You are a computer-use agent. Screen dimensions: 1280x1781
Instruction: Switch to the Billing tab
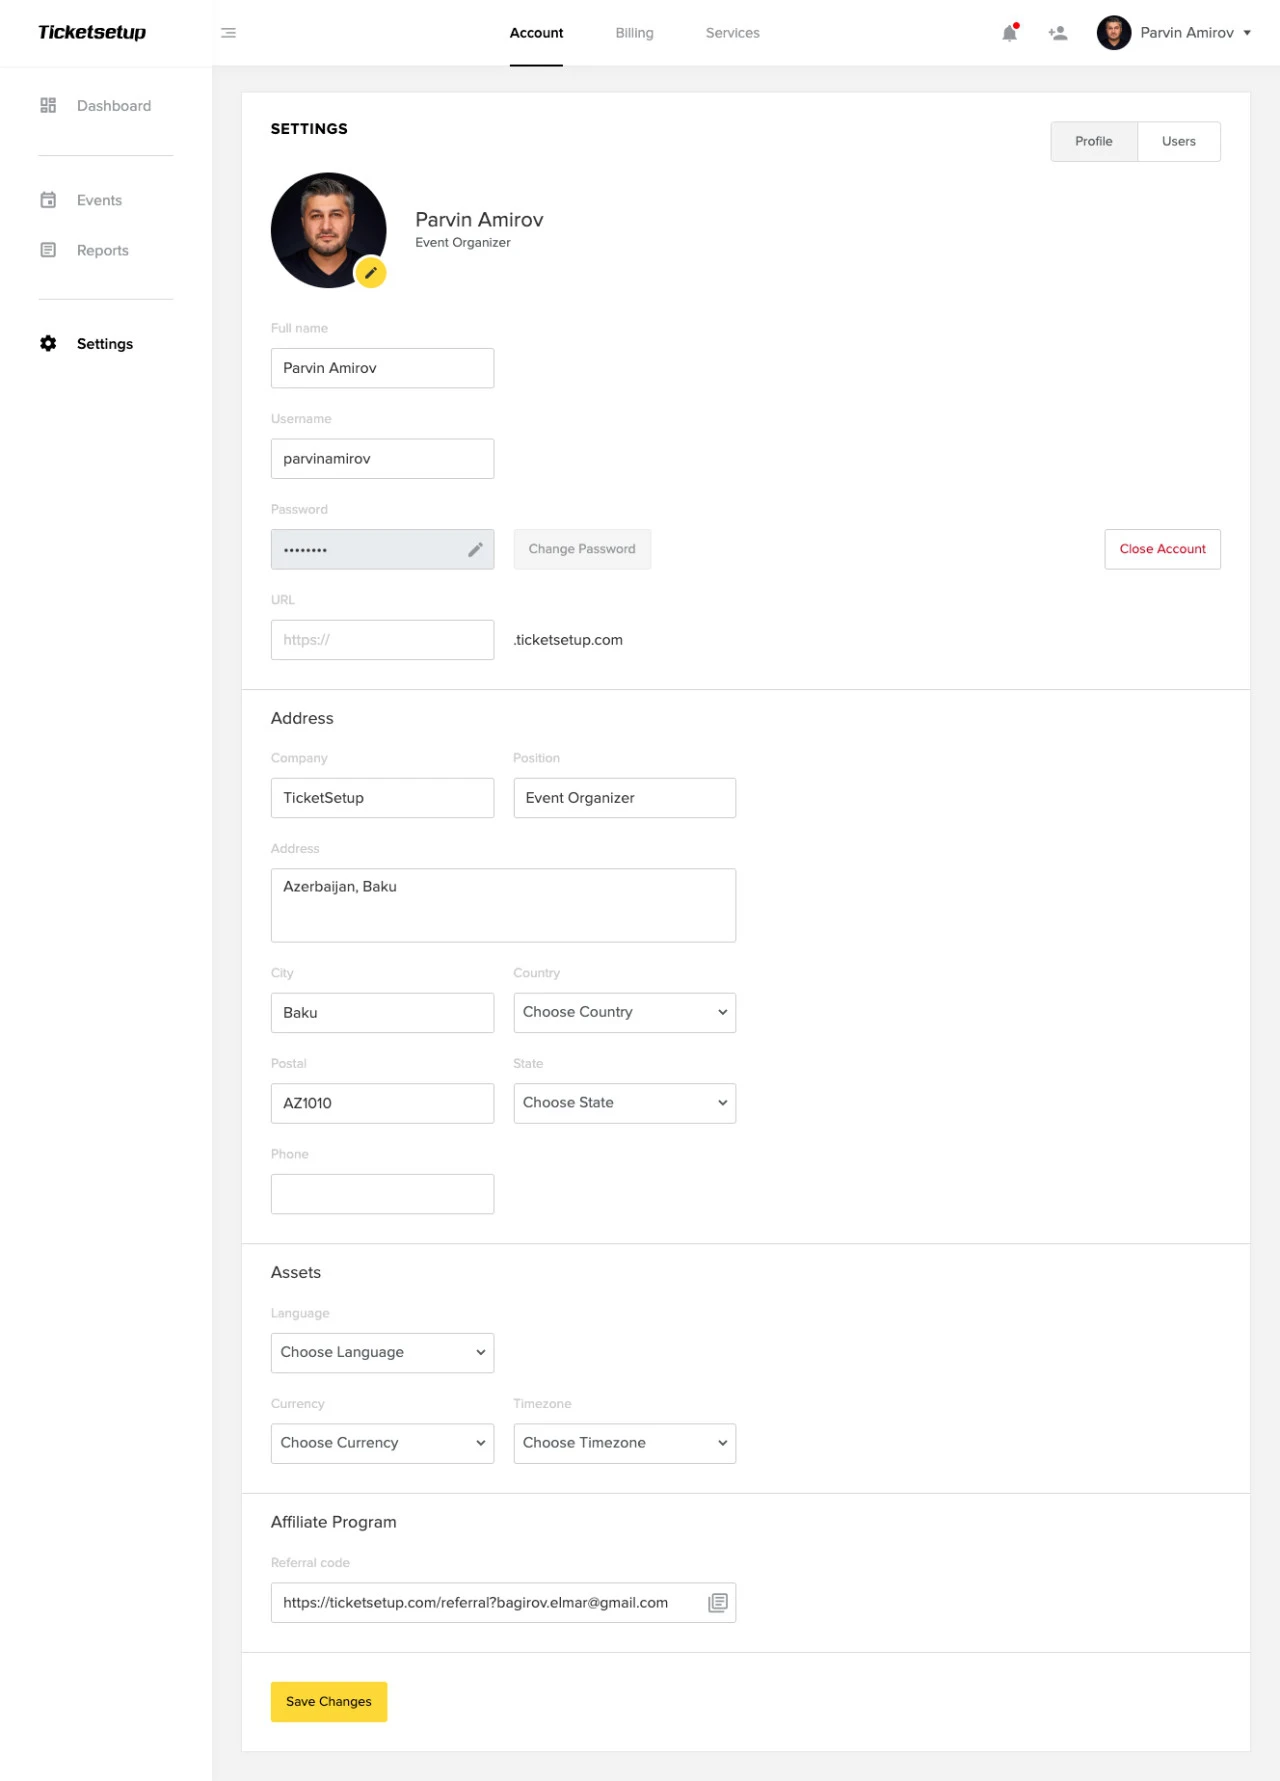point(634,33)
